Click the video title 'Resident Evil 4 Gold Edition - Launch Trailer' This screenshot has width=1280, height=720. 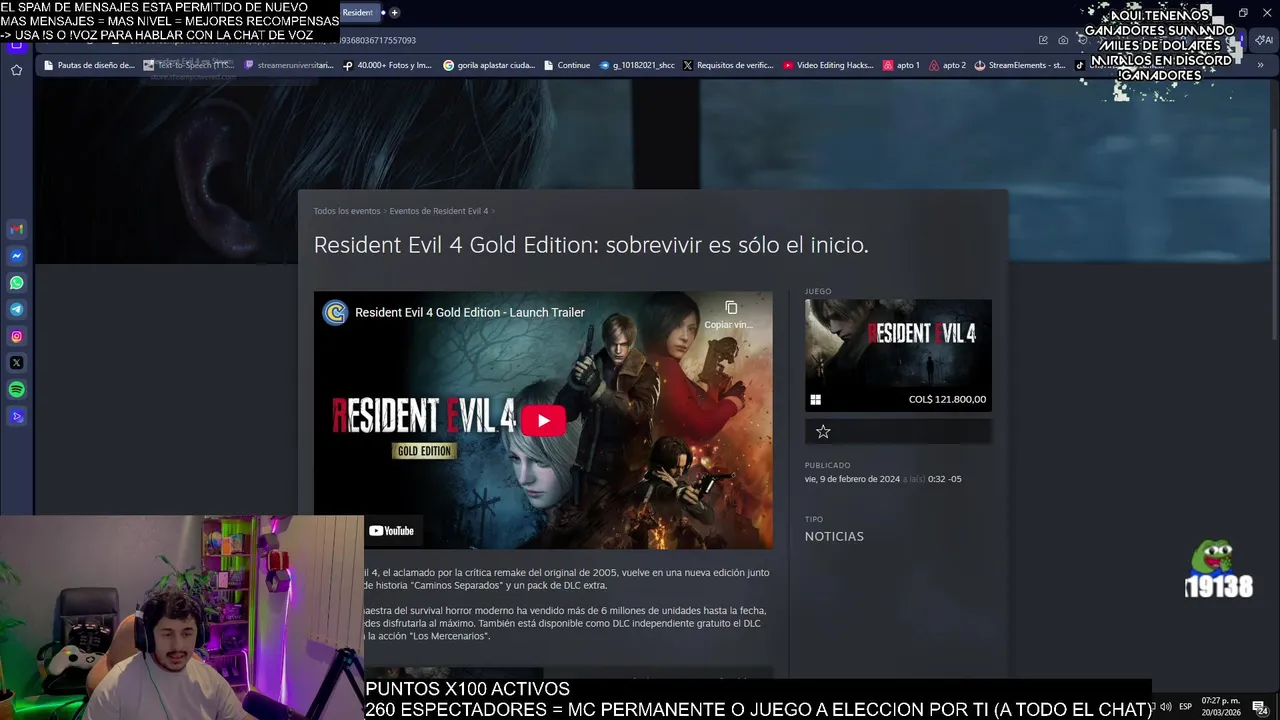tap(470, 312)
